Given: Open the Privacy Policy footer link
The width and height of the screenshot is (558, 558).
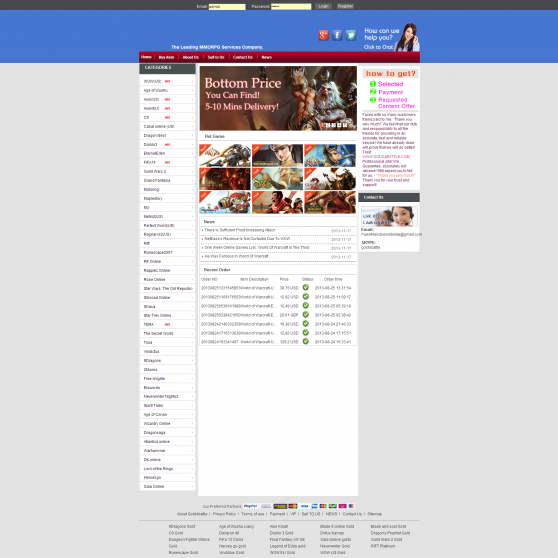Looking at the screenshot, I should [224, 514].
